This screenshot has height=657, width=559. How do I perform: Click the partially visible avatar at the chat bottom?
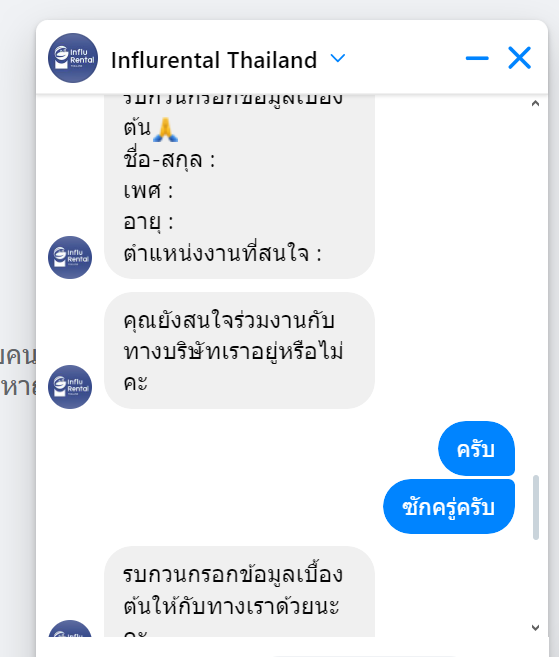[70, 629]
